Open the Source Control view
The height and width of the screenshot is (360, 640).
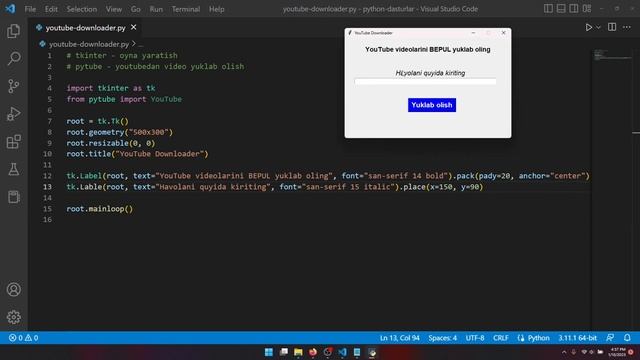[13, 86]
